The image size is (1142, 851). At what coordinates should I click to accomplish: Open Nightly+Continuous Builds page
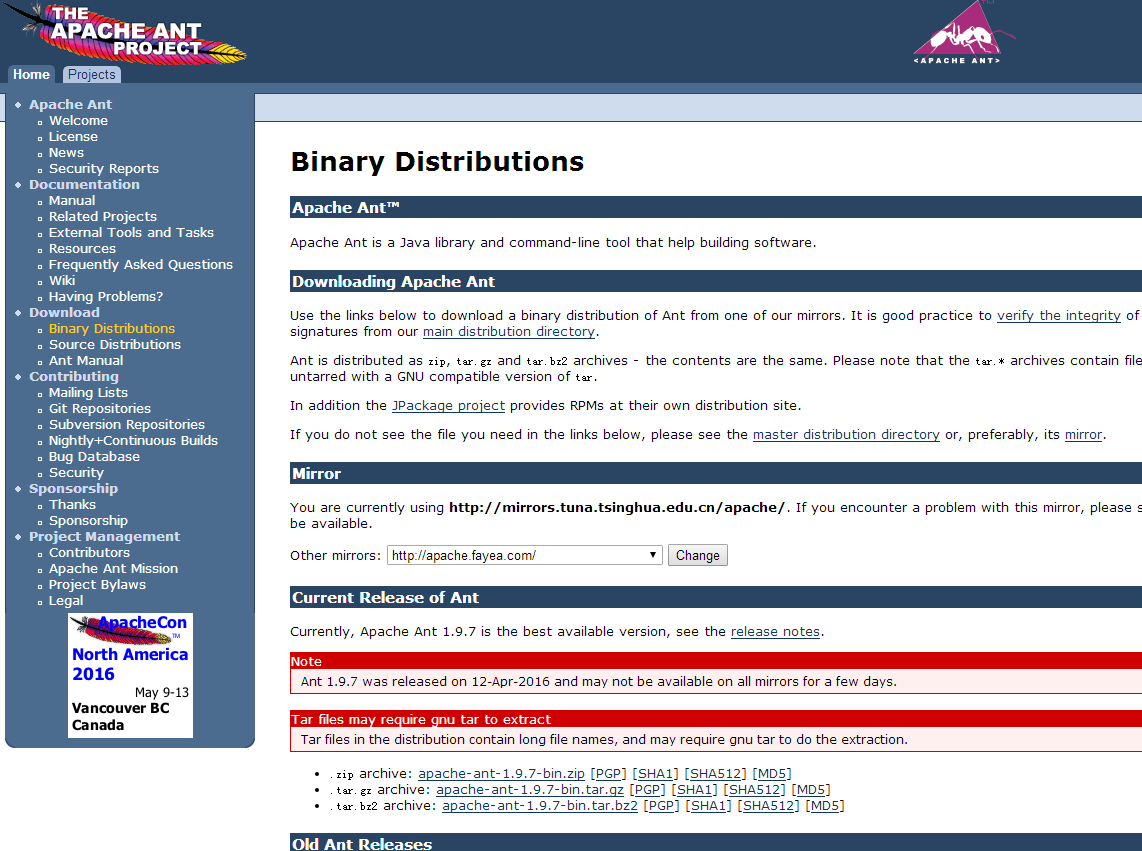[133, 441]
